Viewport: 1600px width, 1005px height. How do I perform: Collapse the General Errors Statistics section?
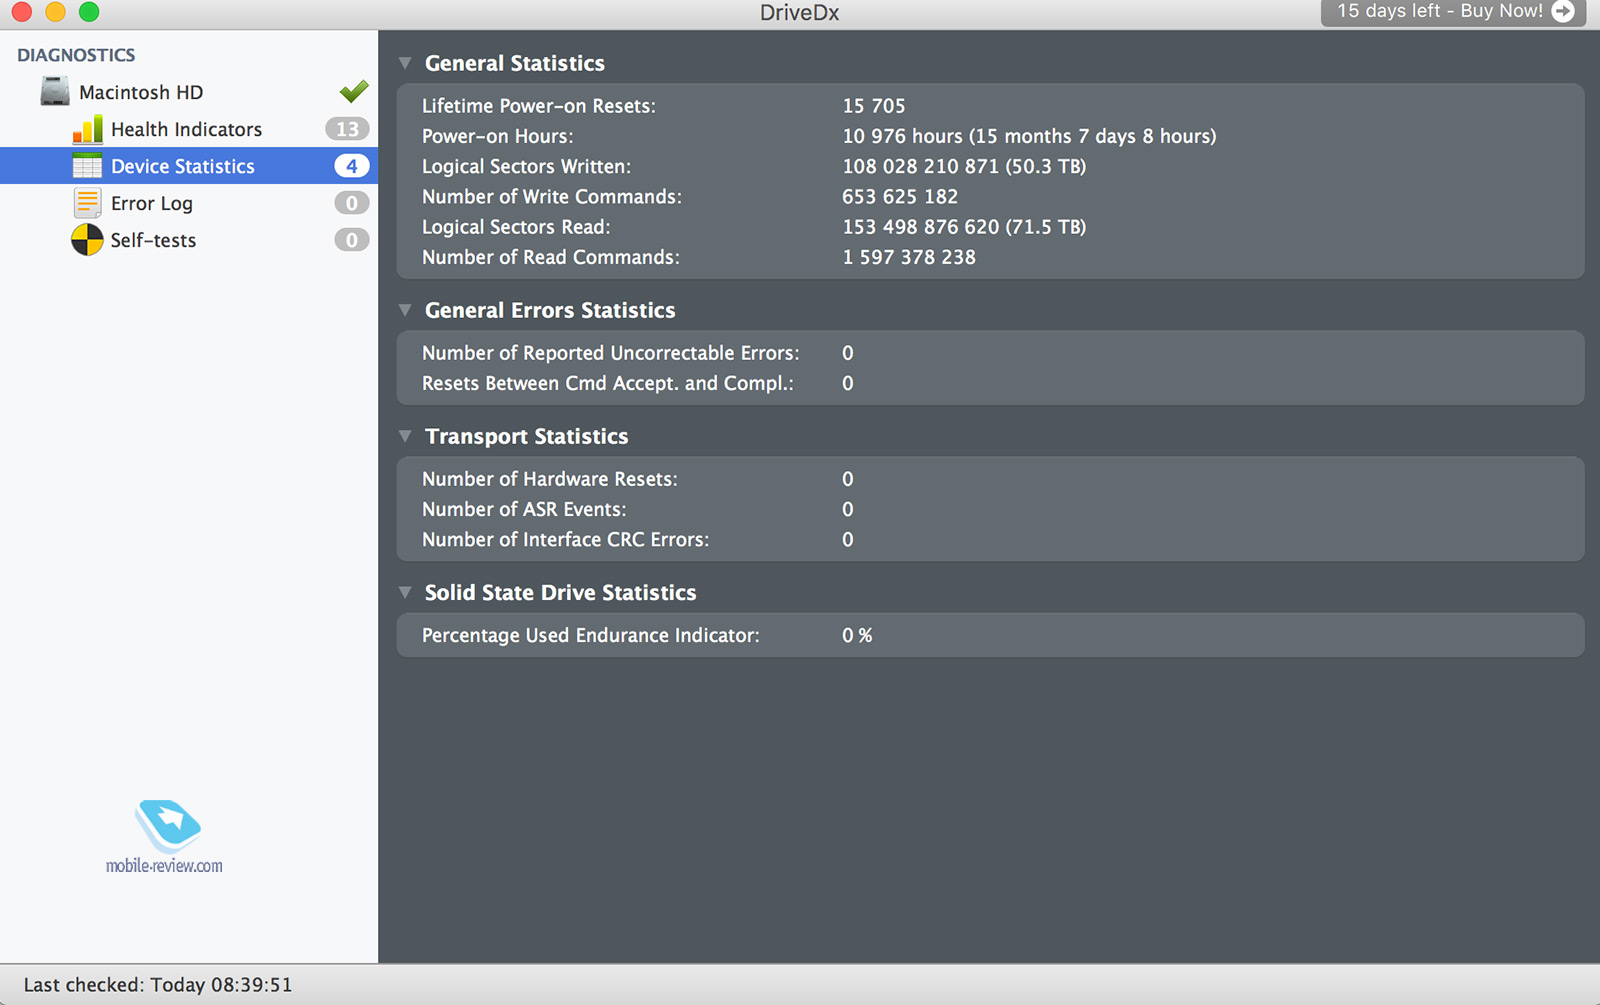click(x=405, y=310)
